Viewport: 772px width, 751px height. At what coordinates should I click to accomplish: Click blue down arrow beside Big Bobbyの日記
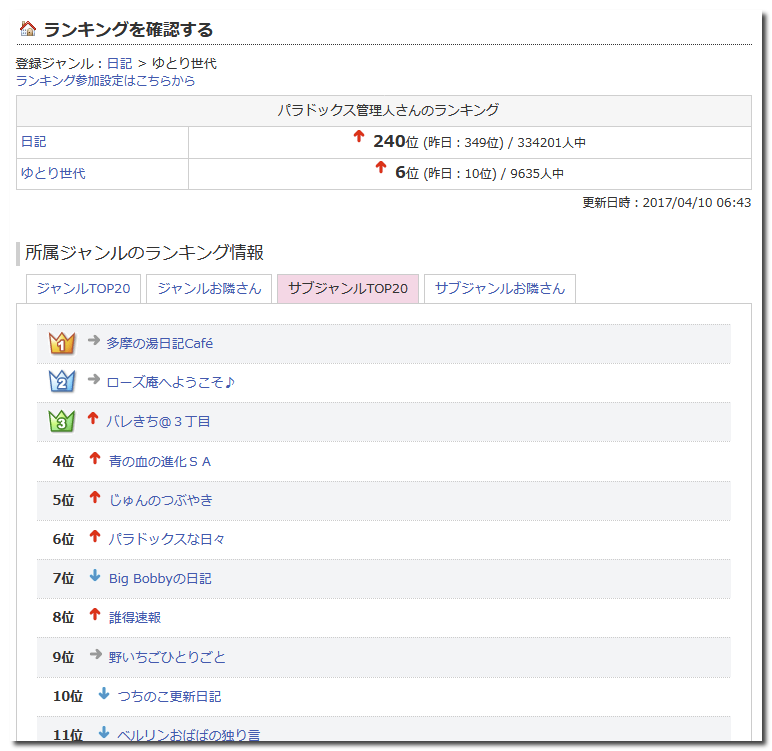click(95, 576)
